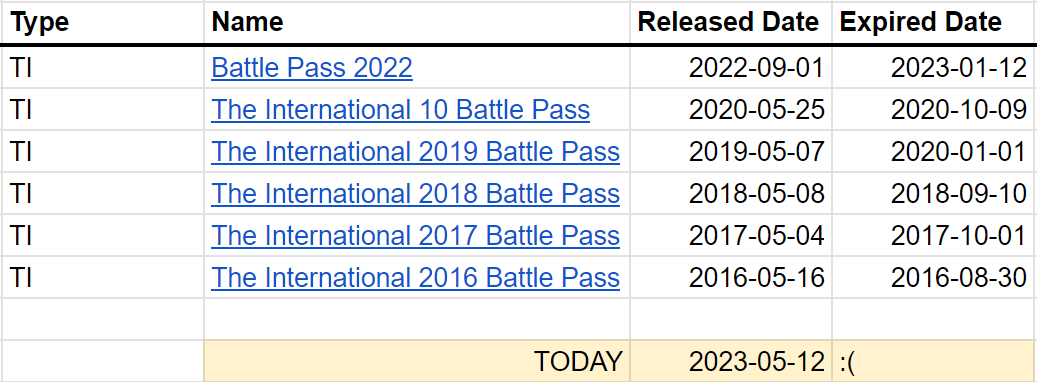Select the Released Date header cell
Screen dimensions: 1037x382
[731, 22]
